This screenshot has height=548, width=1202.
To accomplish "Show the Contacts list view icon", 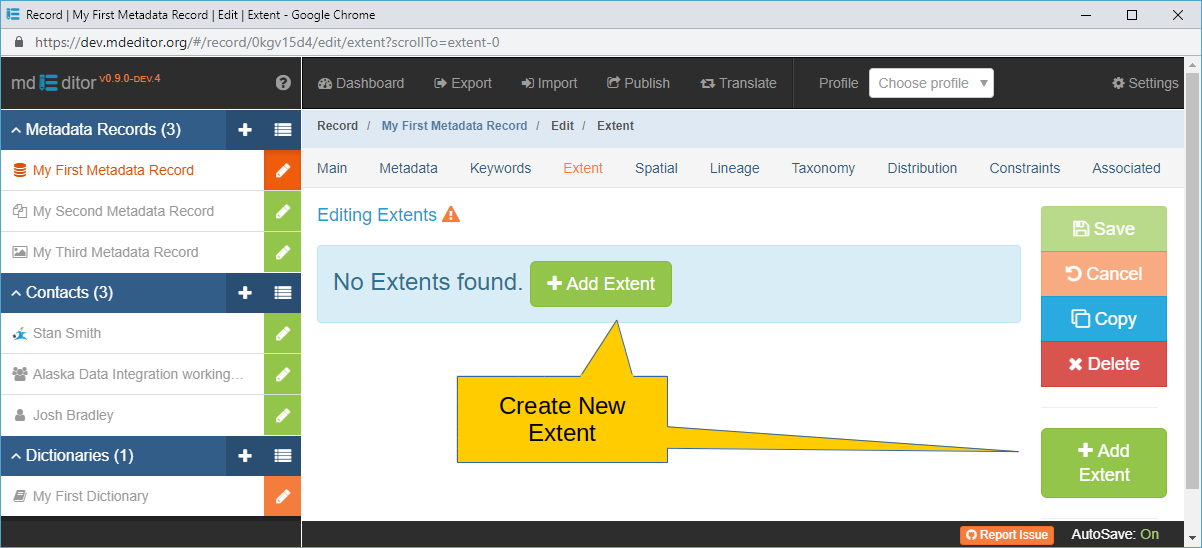I will click(x=283, y=293).
